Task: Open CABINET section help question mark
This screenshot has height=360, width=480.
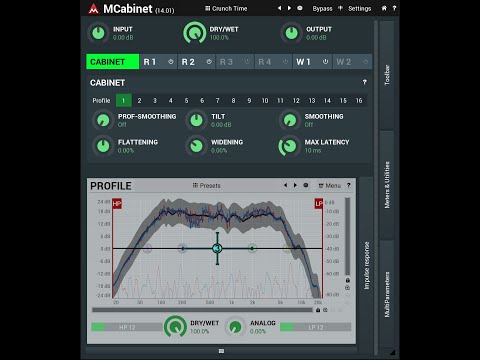Action: [365, 82]
